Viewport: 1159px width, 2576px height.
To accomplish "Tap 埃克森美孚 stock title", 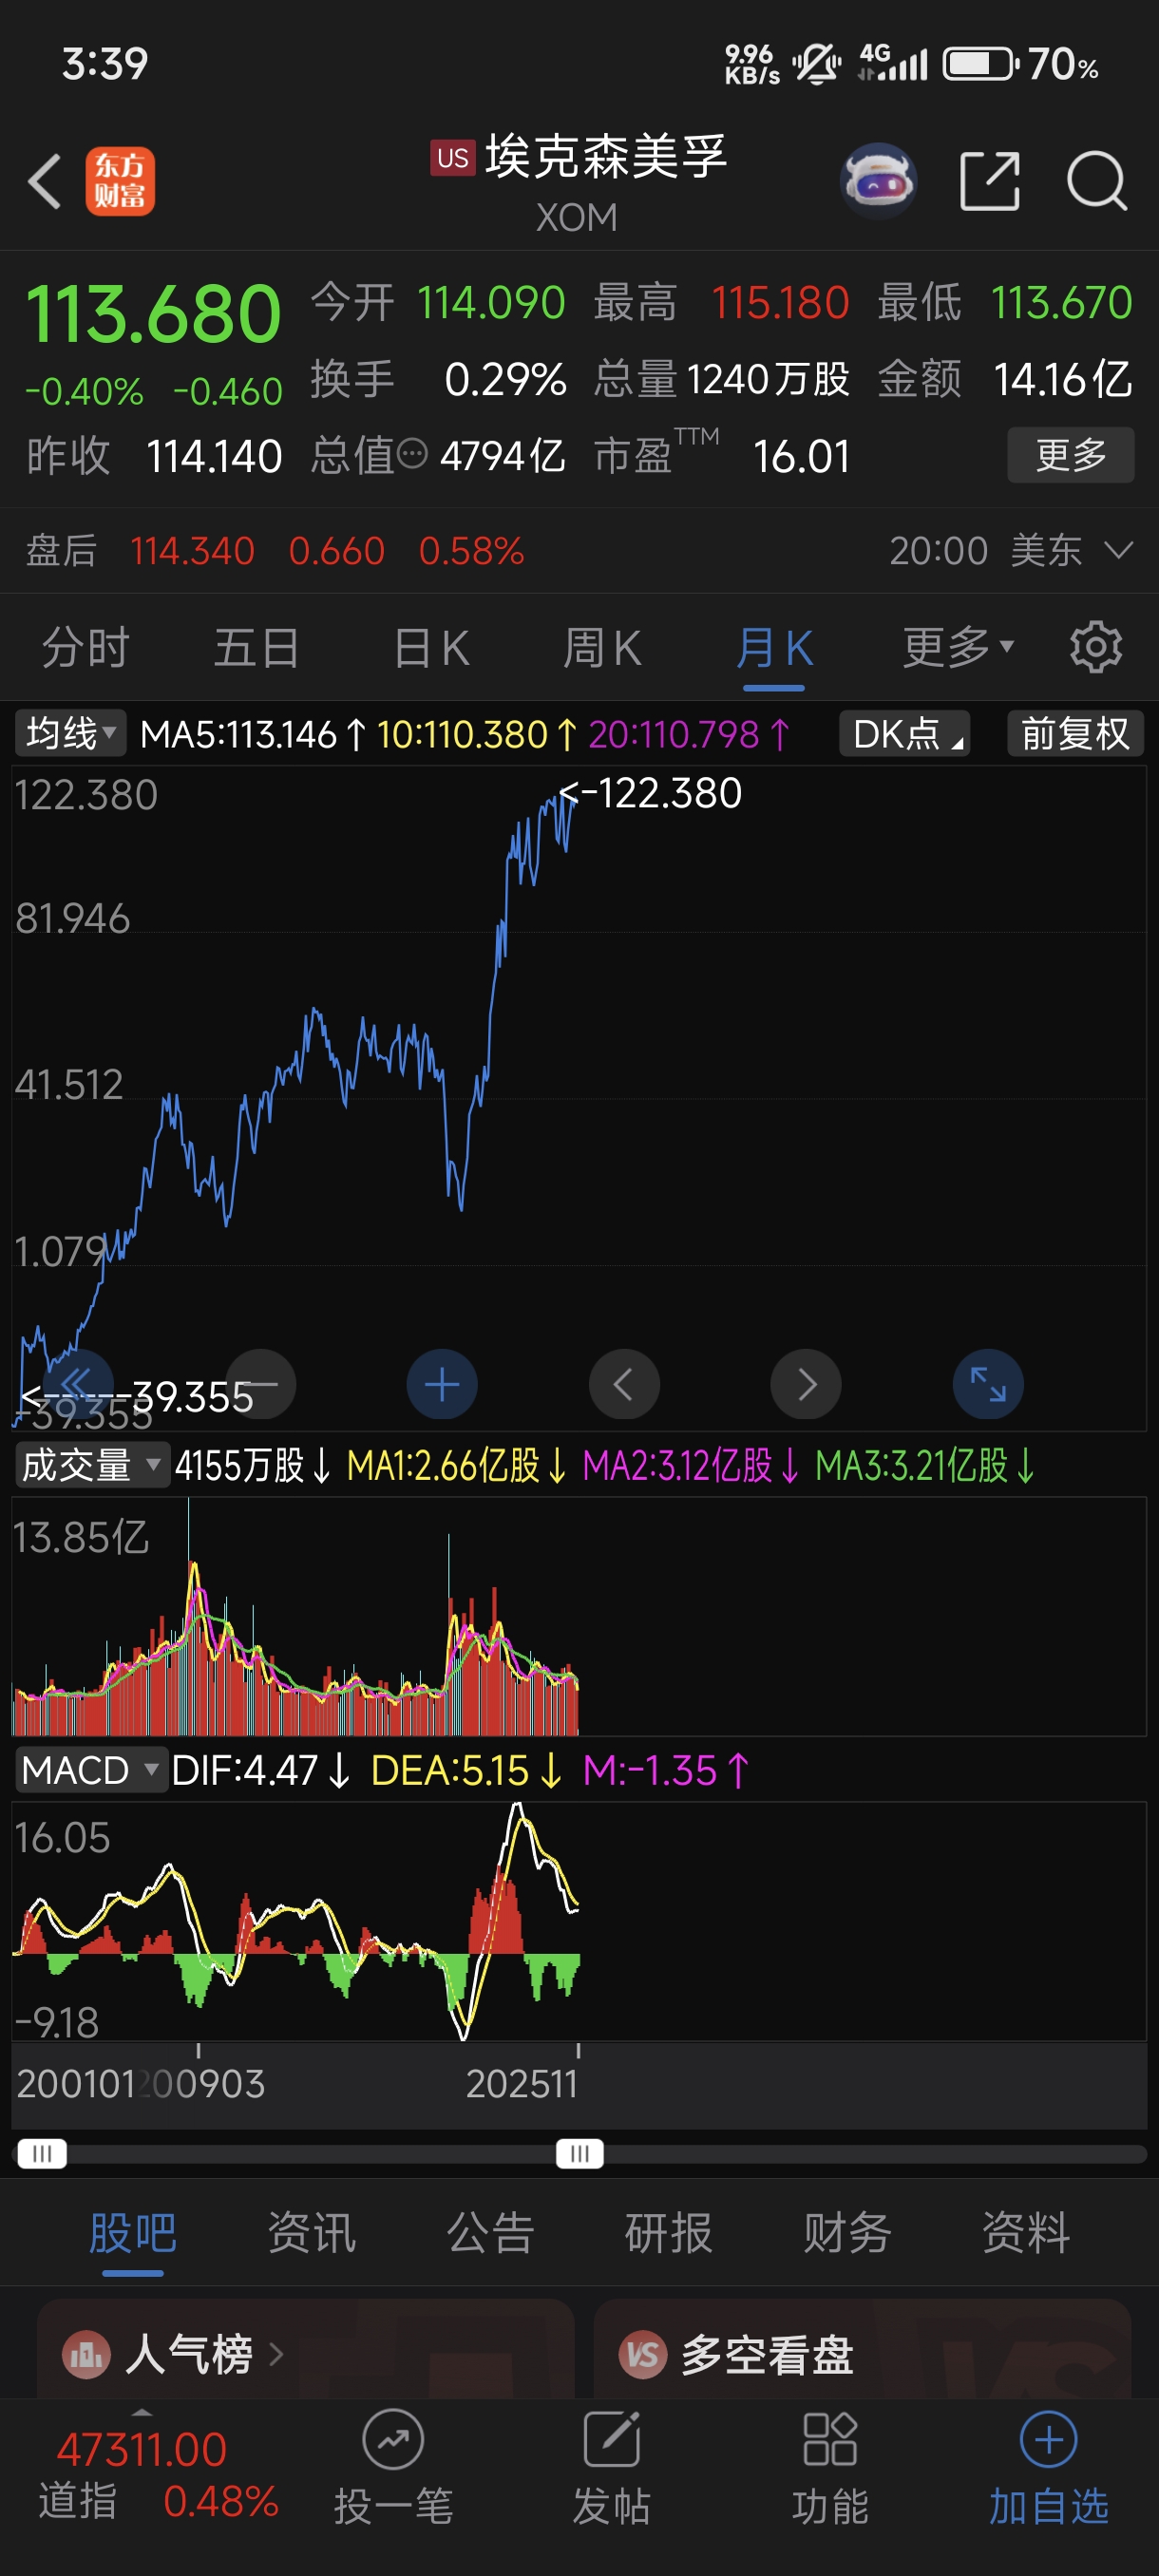I will (x=606, y=156).
